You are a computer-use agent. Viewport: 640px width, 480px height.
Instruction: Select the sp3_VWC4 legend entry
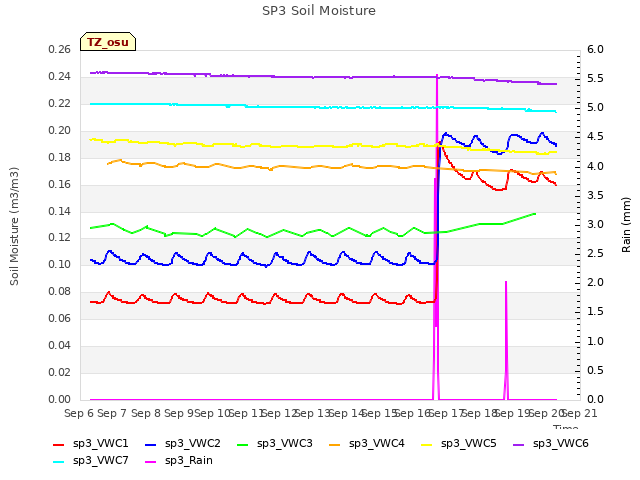tap(367, 444)
